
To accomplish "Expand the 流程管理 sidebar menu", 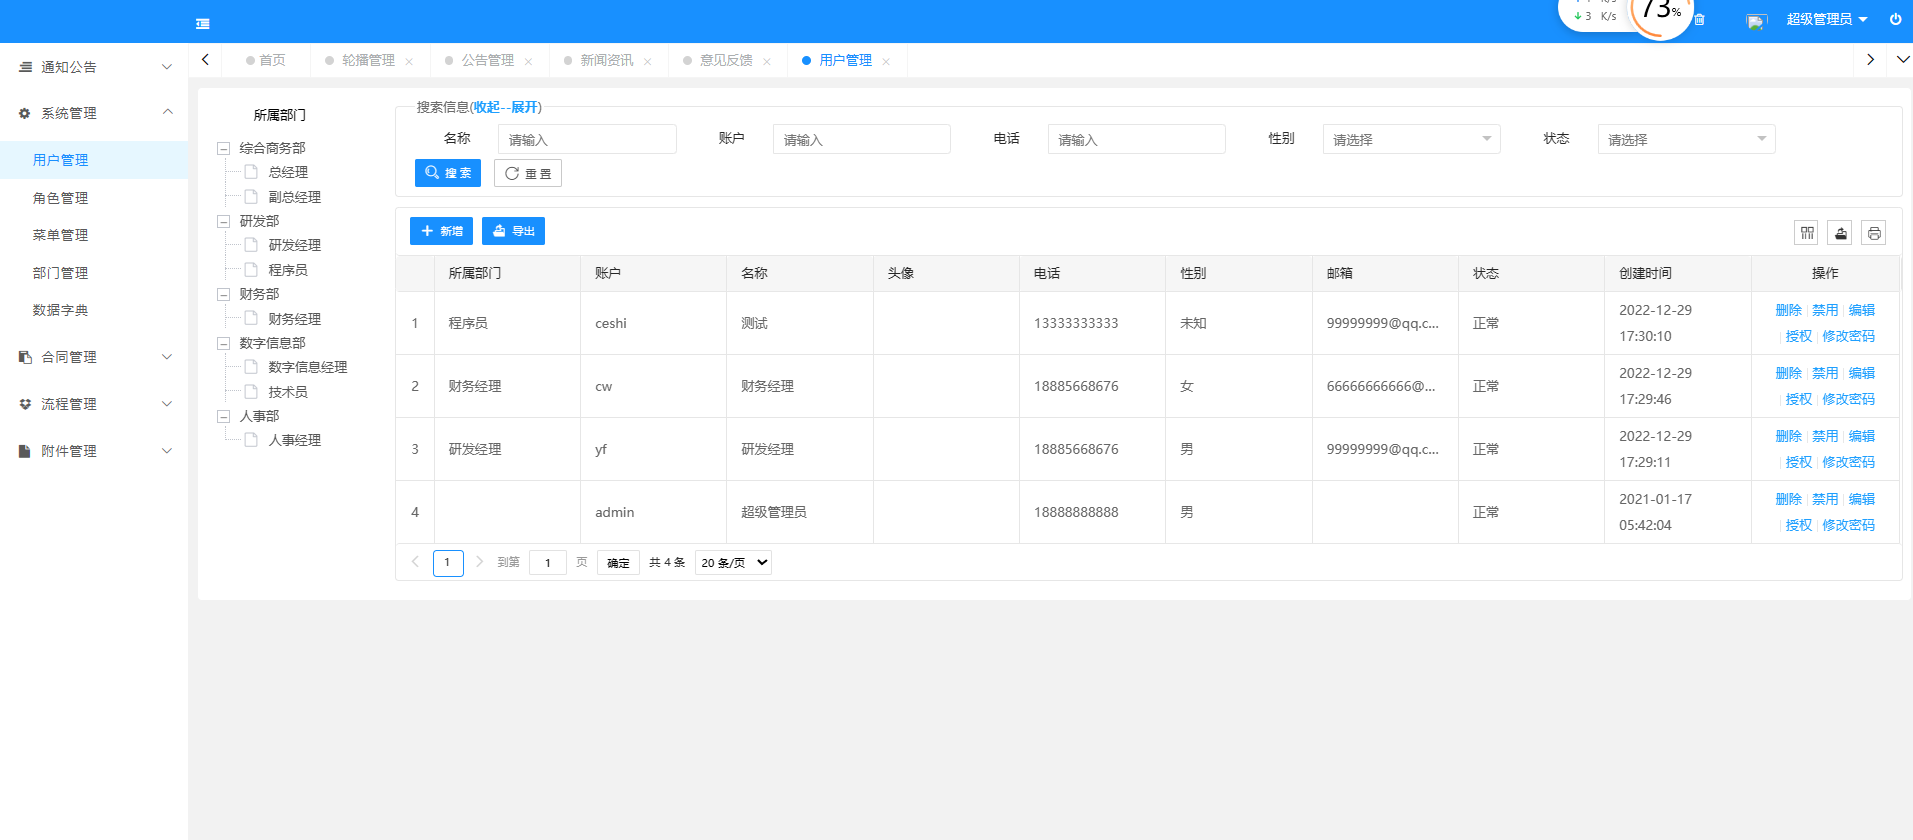I will coord(94,404).
